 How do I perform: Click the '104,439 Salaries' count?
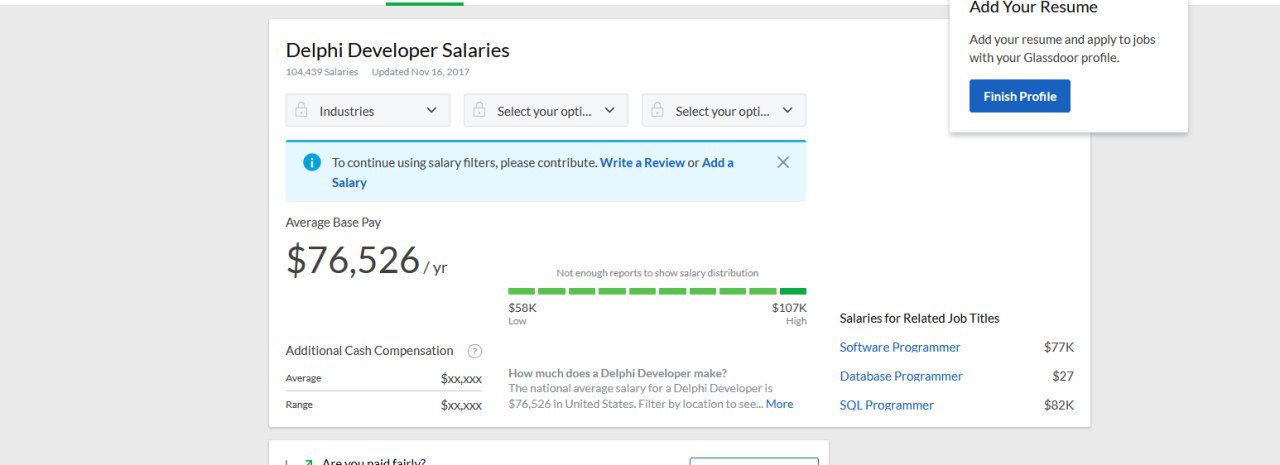322,72
